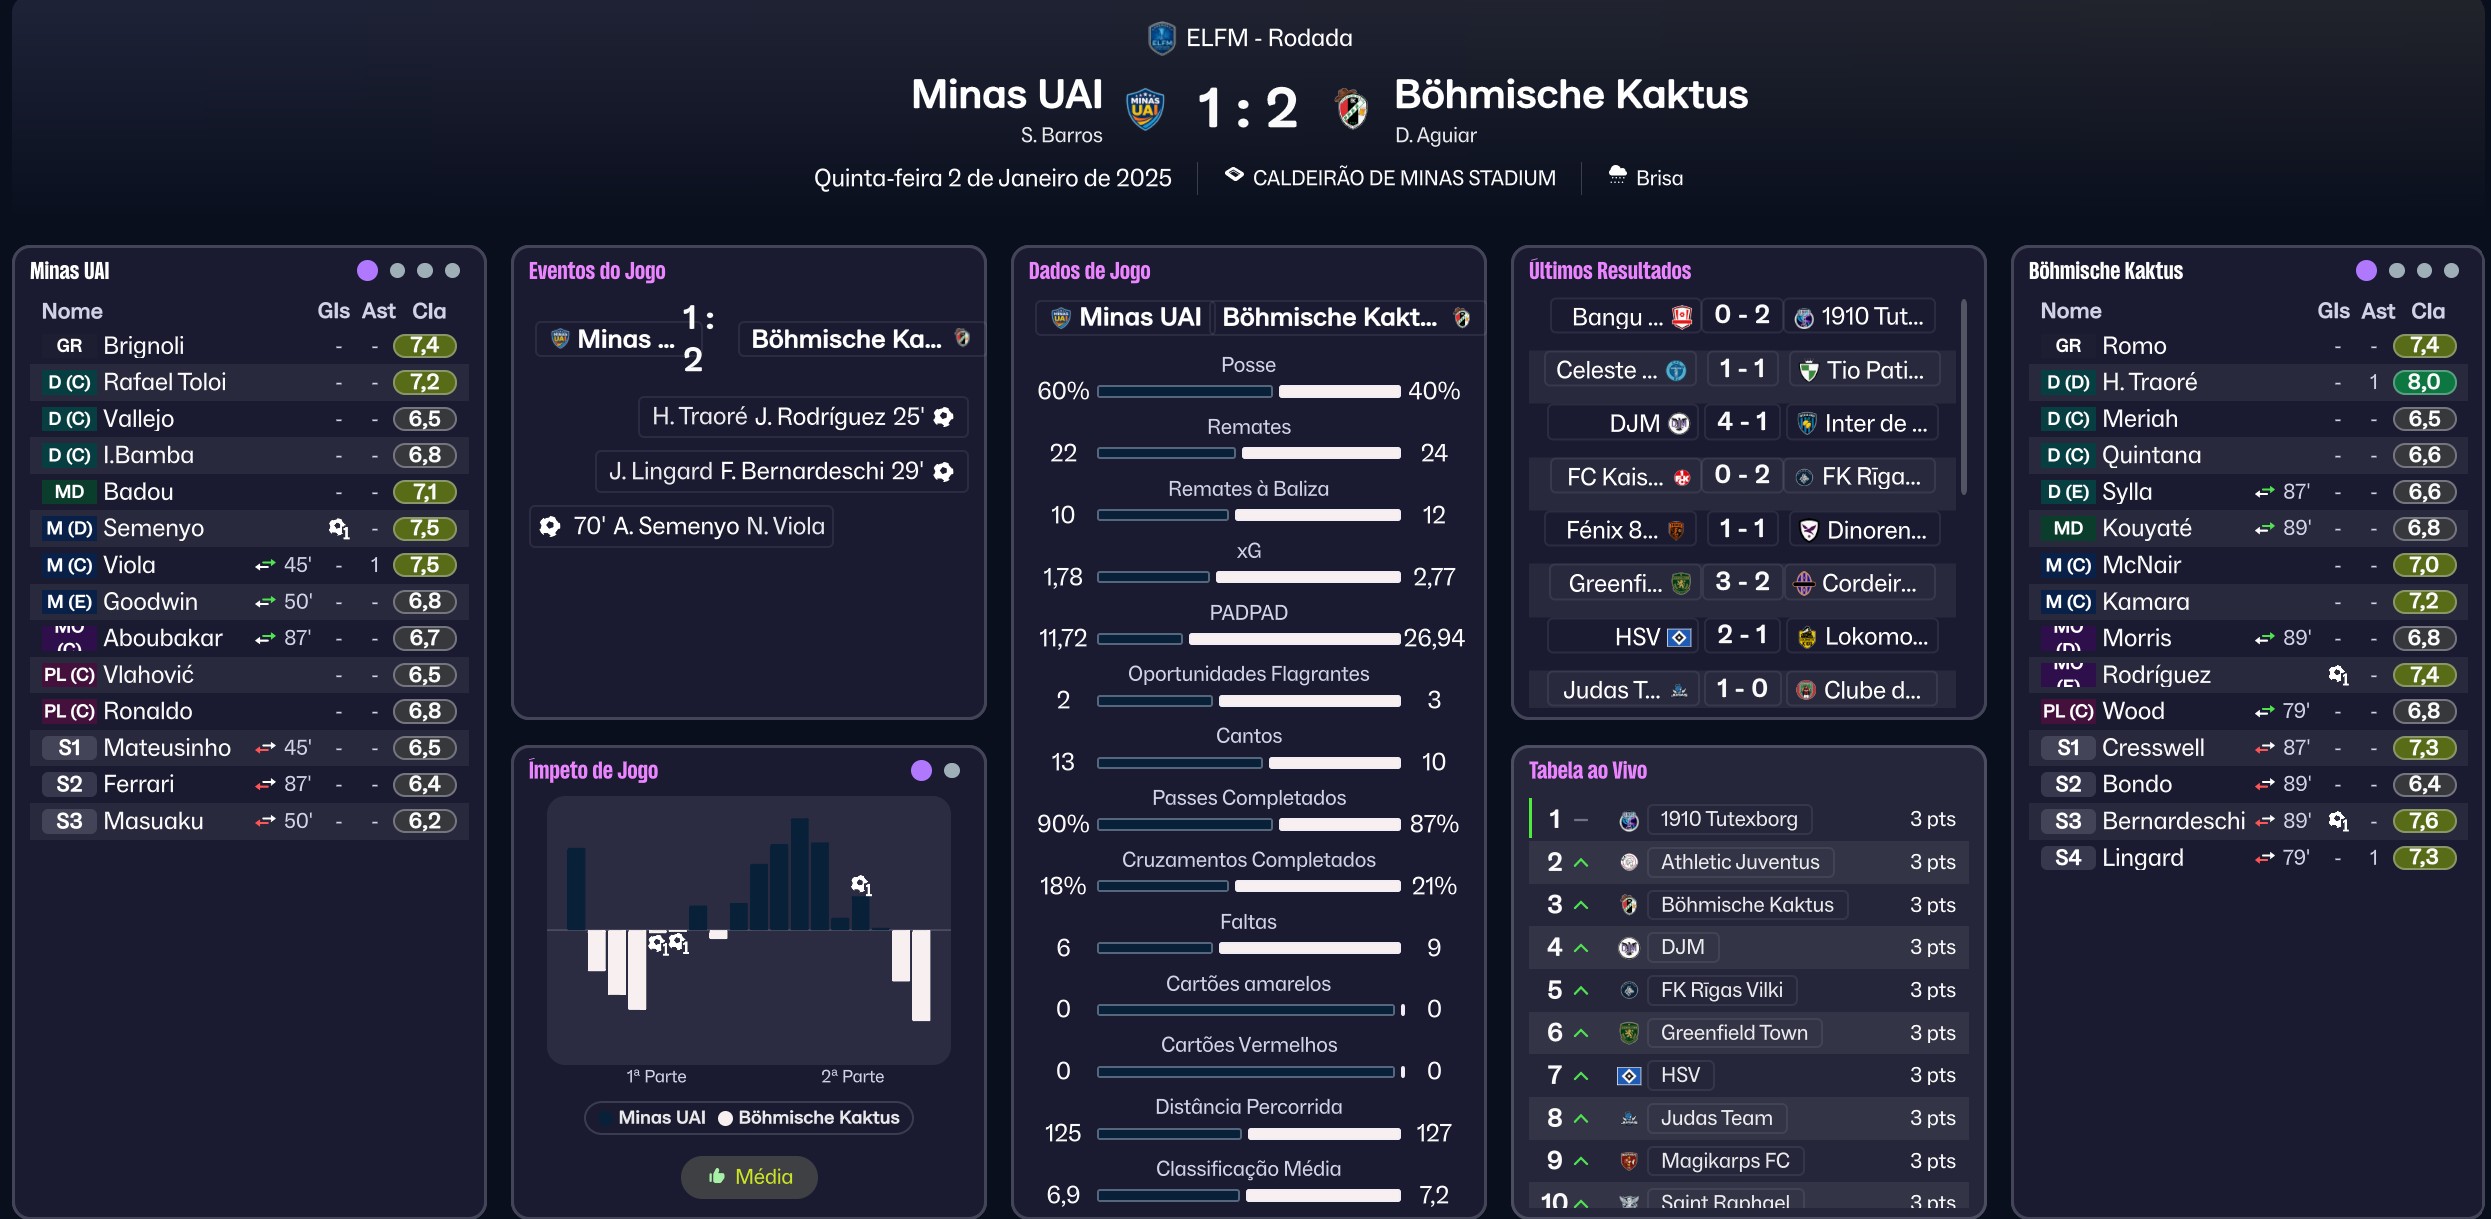Select the Minas UAI tab in Dados de Jogo
The image size is (2491, 1219).
[1125, 318]
